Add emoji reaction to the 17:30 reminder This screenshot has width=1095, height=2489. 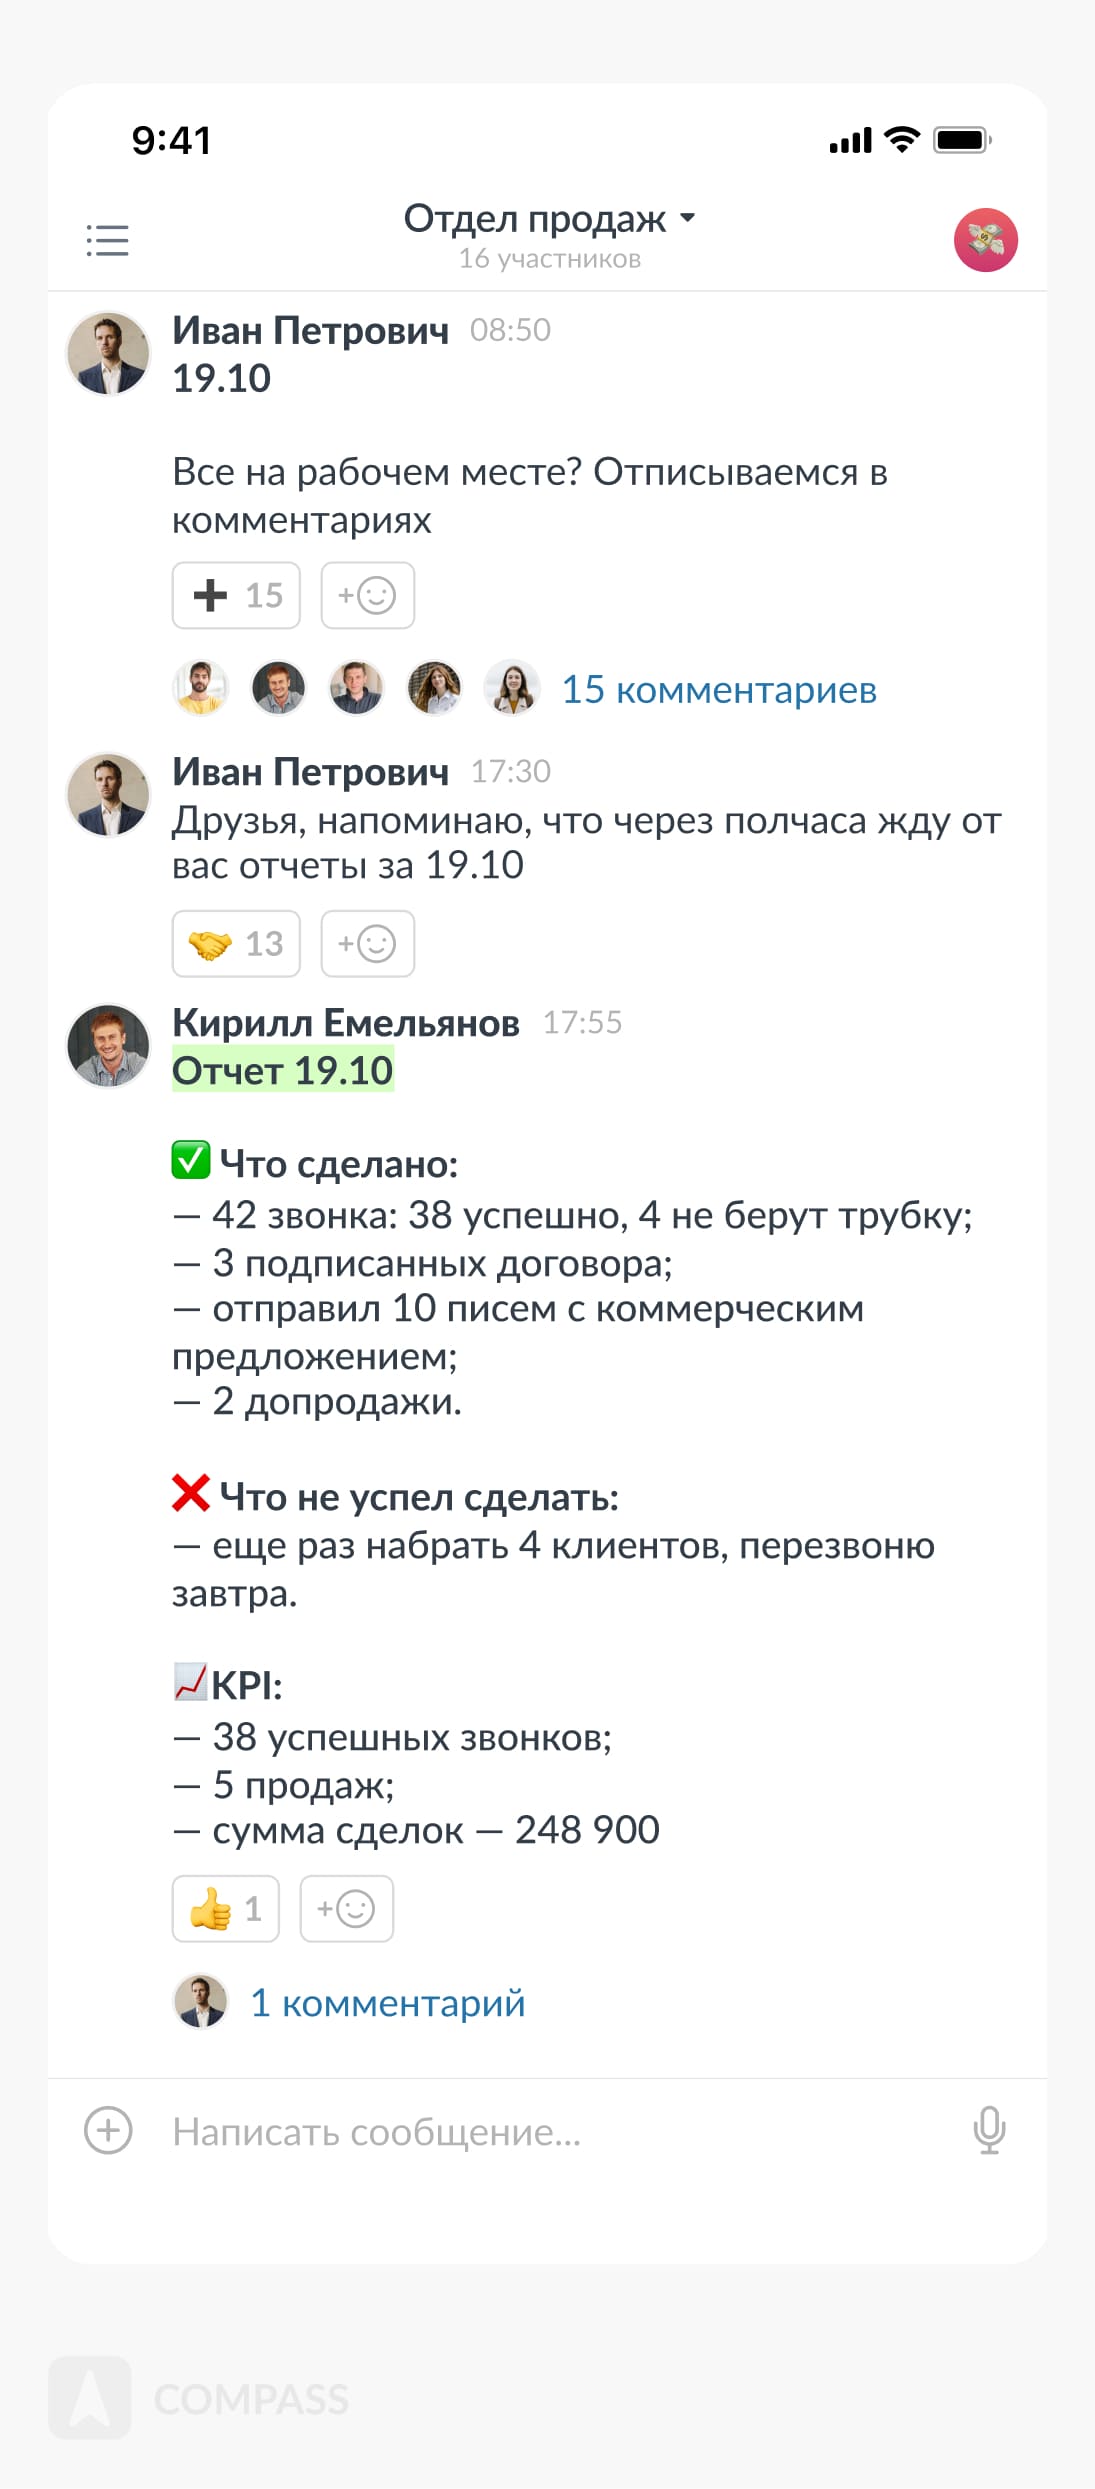point(367,944)
